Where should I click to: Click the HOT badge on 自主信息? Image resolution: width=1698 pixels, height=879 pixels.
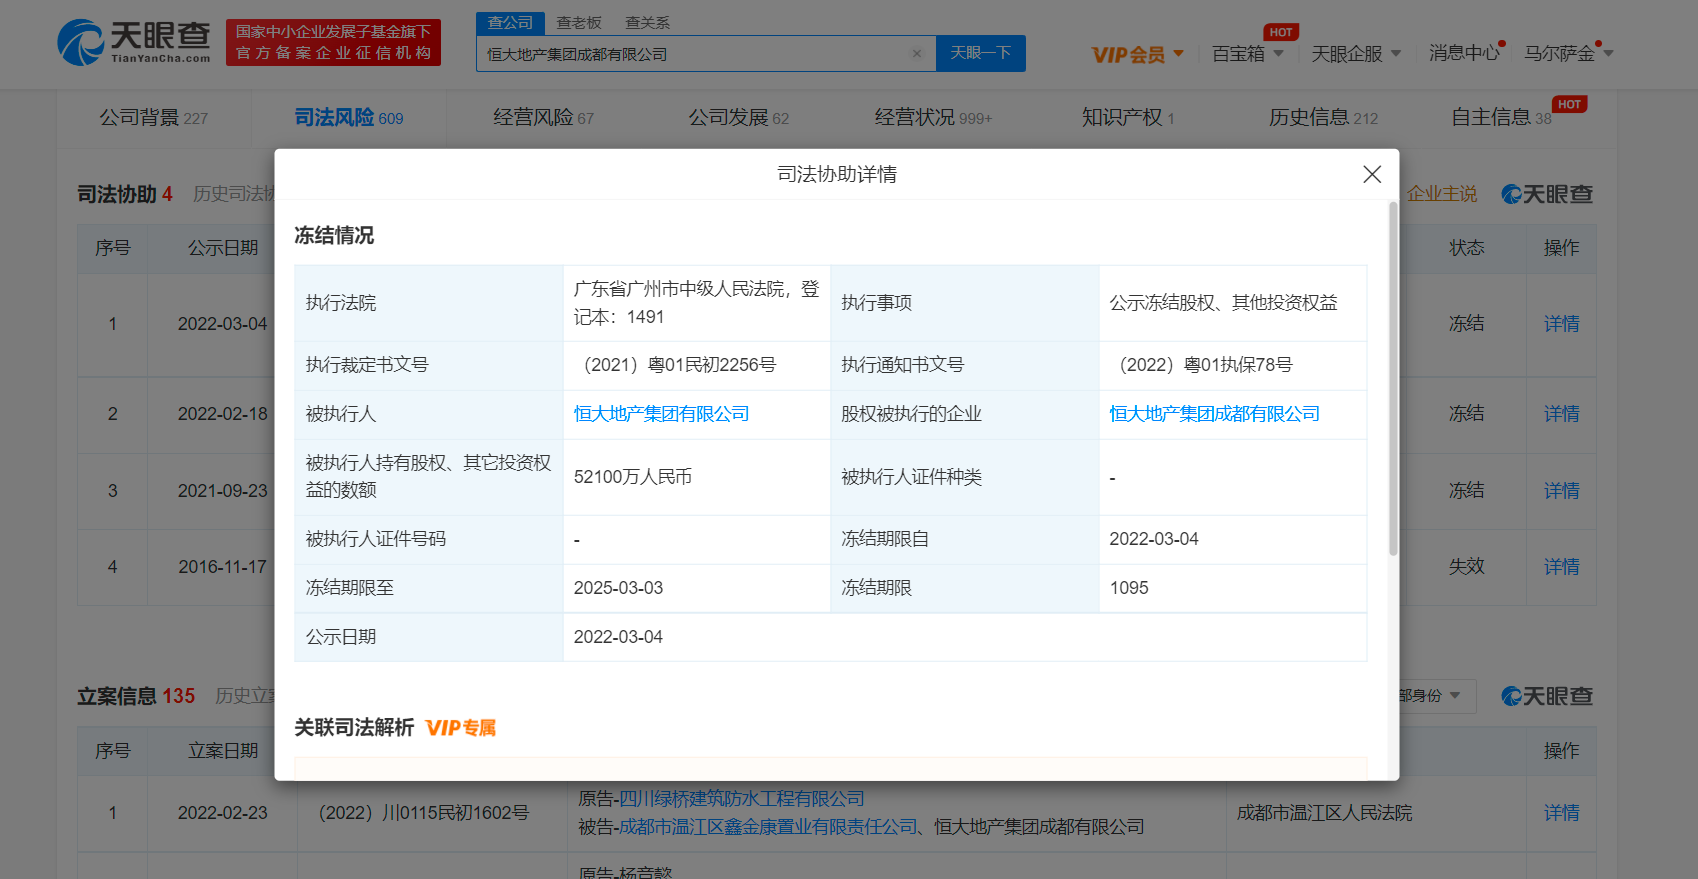pyautogui.click(x=1570, y=104)
